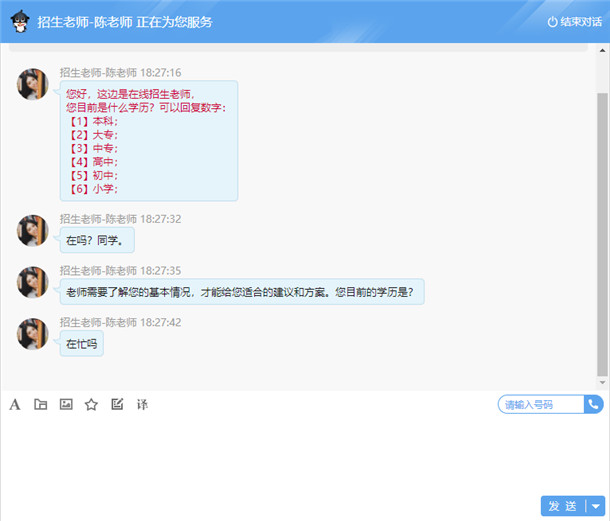Click the 在吗？同学。 message bubble

[96, 240]
